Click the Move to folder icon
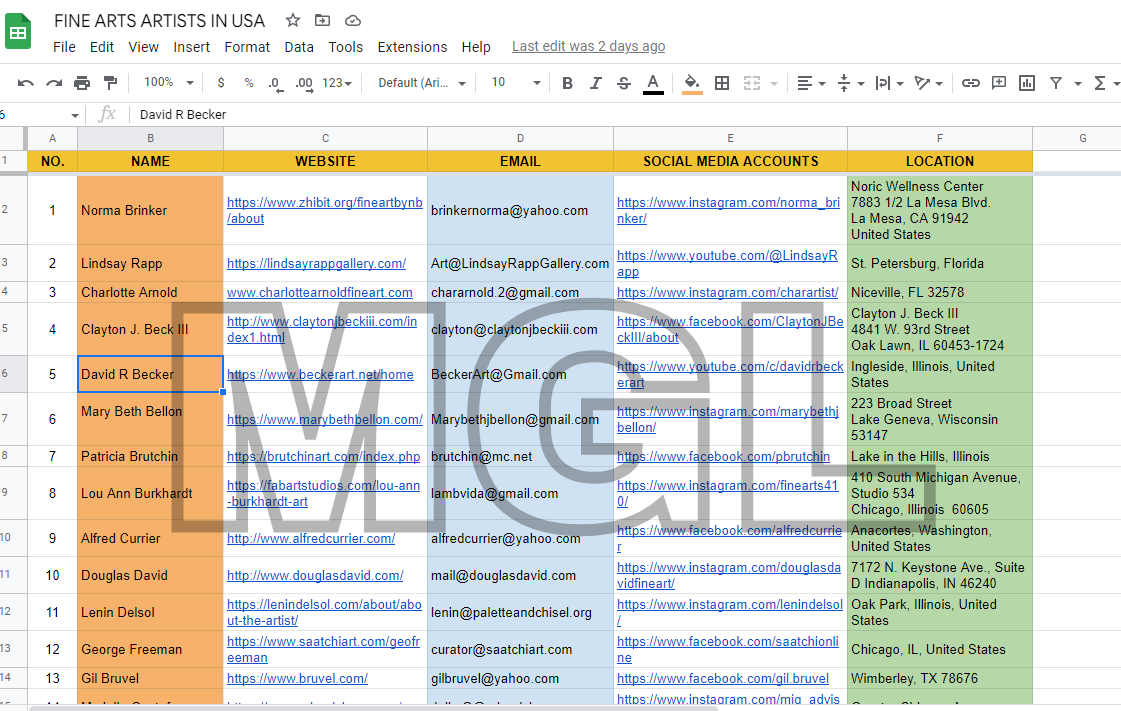Screen dimensions: 1121x711 pos(322,20)
